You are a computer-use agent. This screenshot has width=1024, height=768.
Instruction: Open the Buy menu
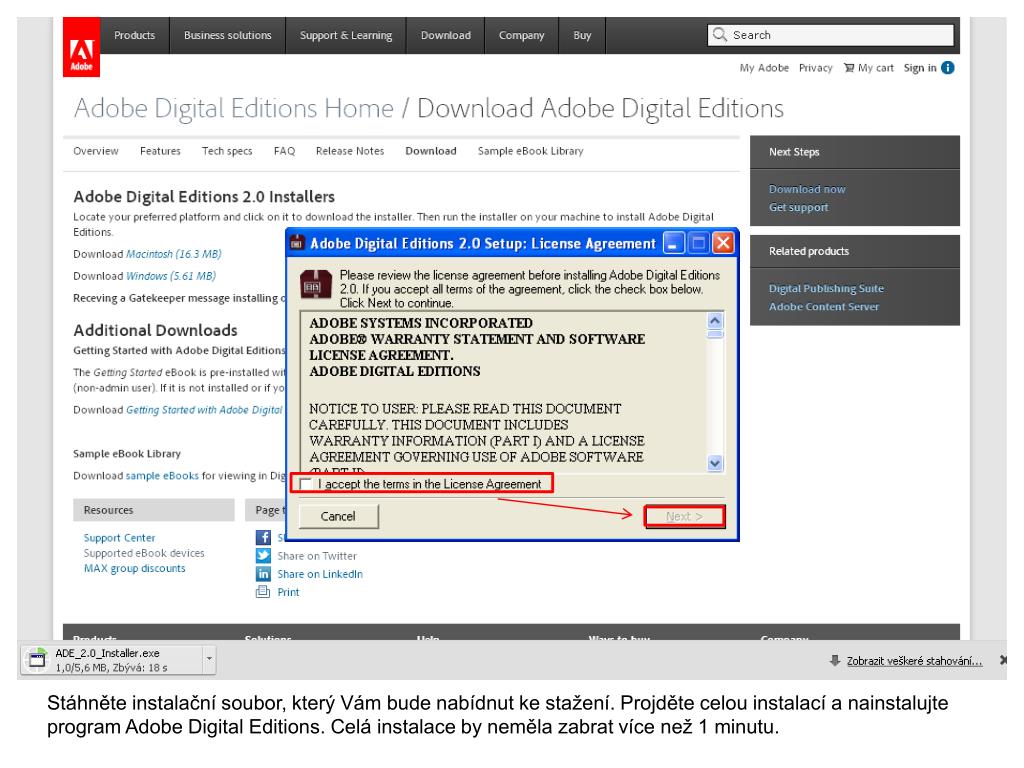[582, 35]
